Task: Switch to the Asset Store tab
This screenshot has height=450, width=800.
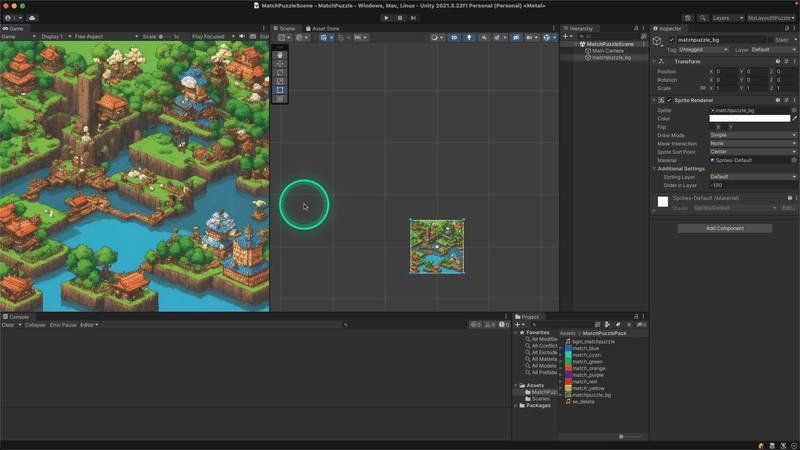Action: pyautogui.click(x=322, y=29)
